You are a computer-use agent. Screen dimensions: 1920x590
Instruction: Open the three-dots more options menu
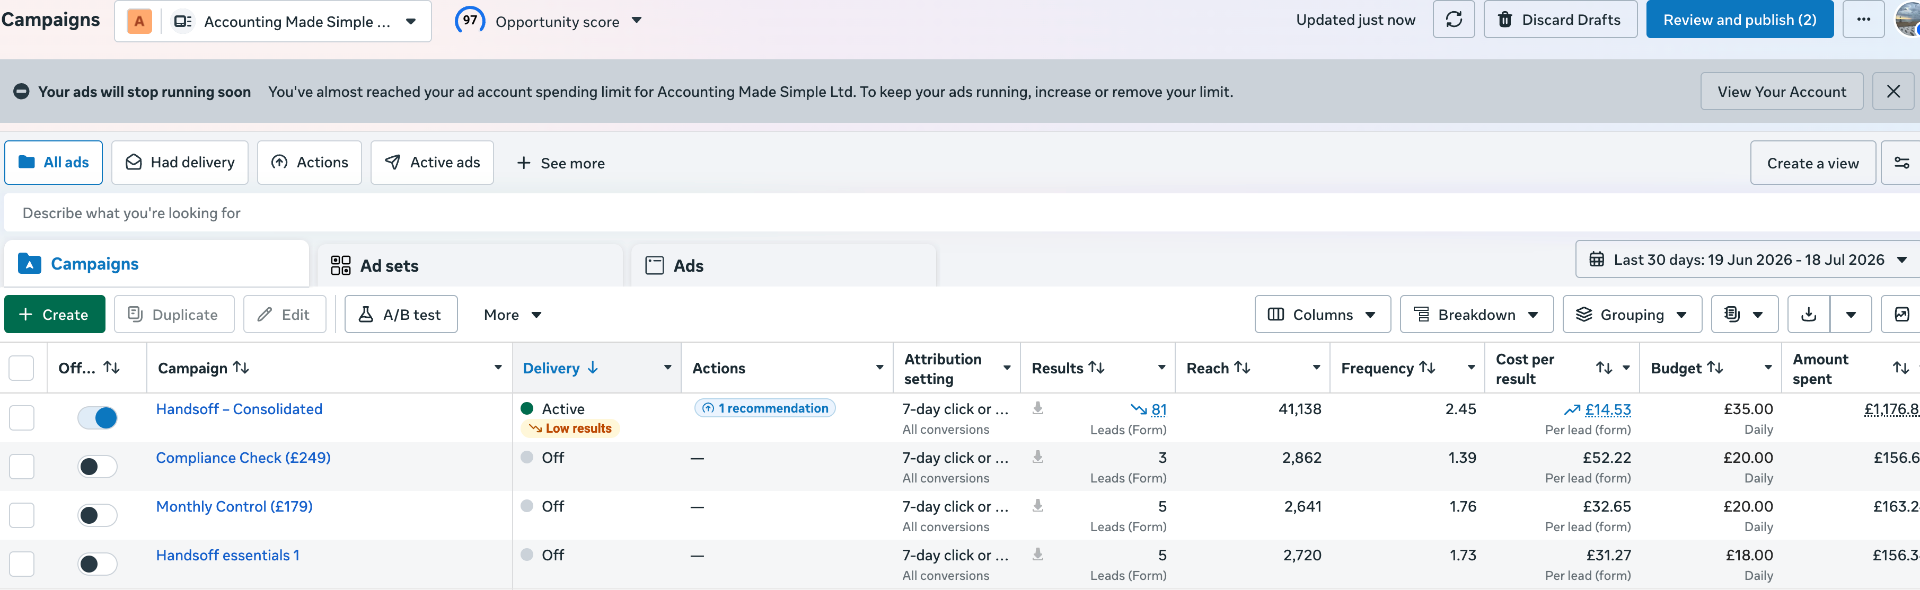(x=1863, y=20)
